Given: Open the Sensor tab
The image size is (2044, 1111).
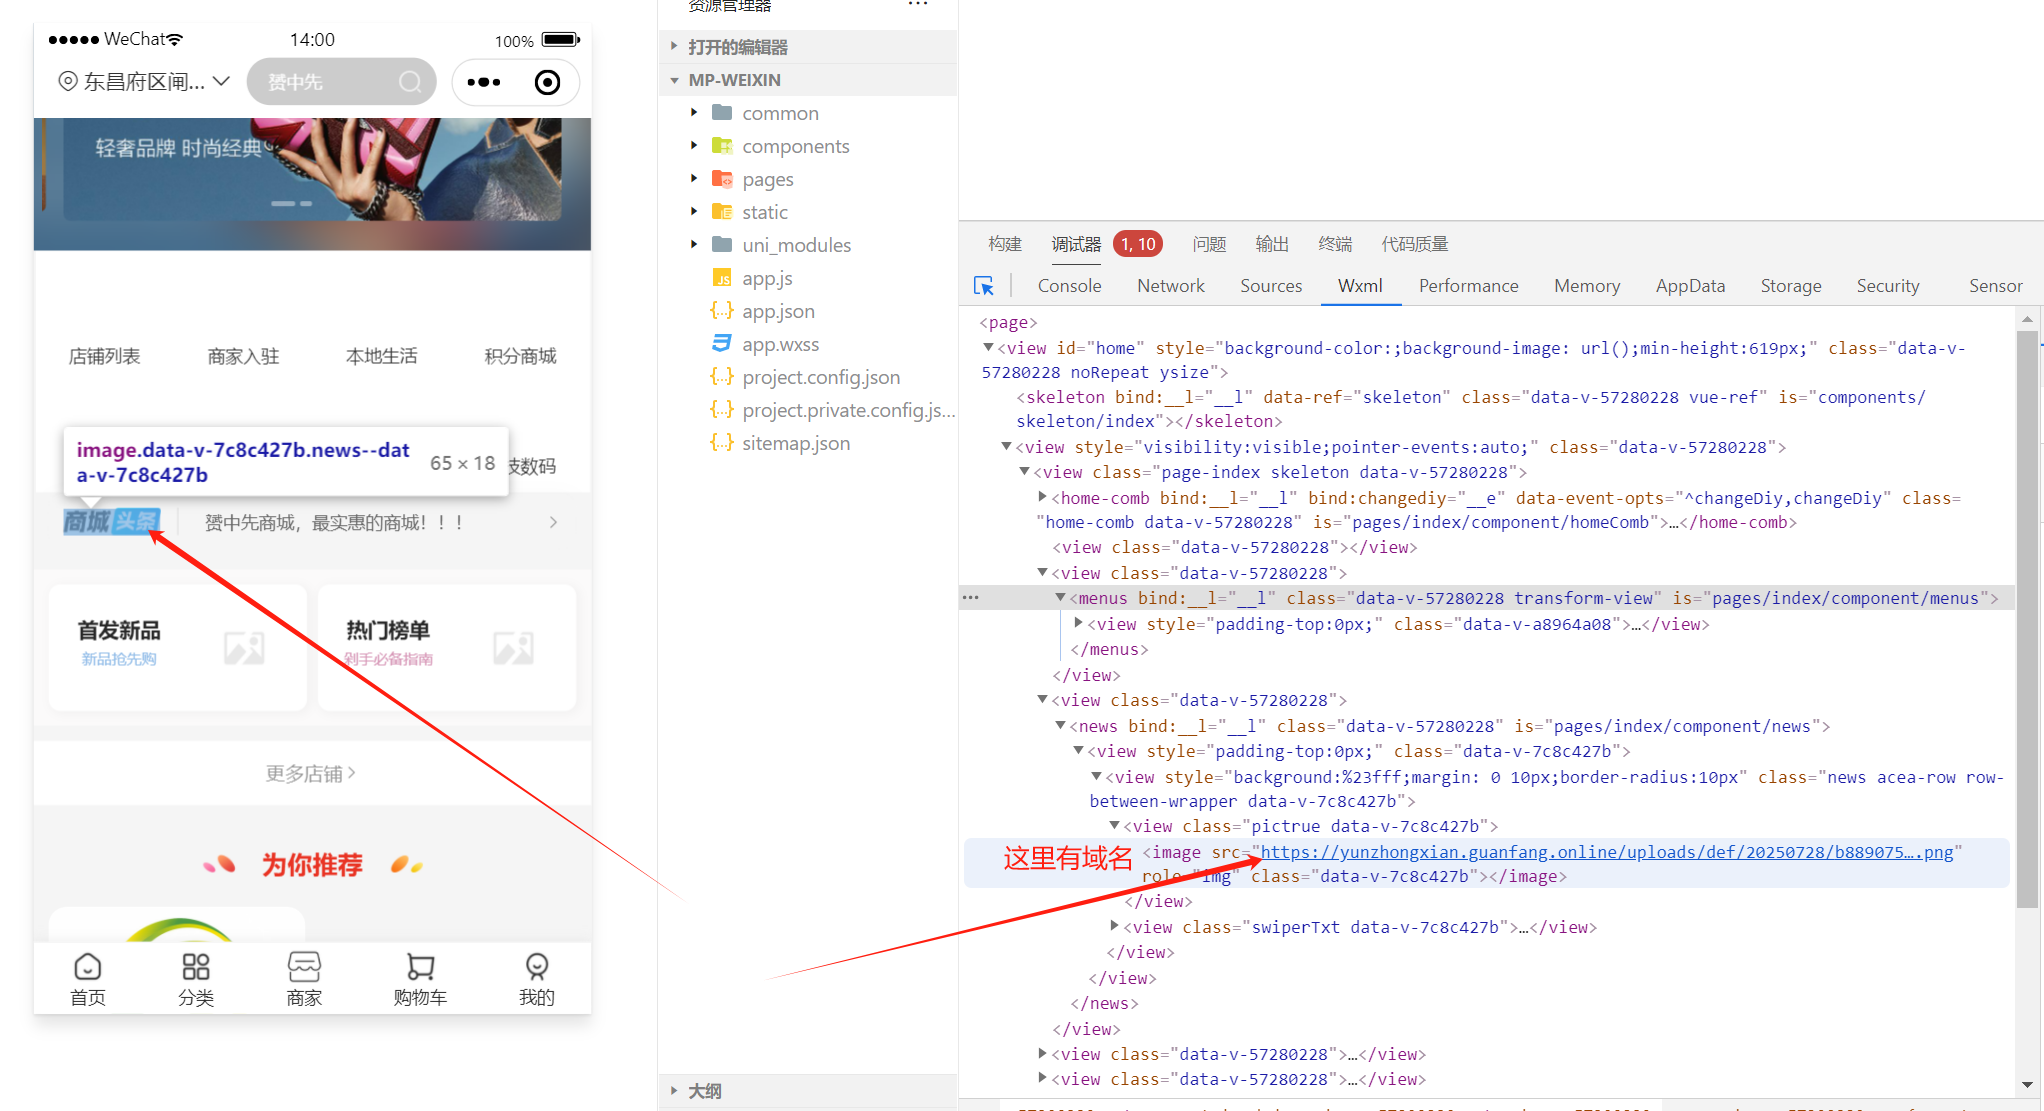Looking at the screenshot, I should 1995,286.
